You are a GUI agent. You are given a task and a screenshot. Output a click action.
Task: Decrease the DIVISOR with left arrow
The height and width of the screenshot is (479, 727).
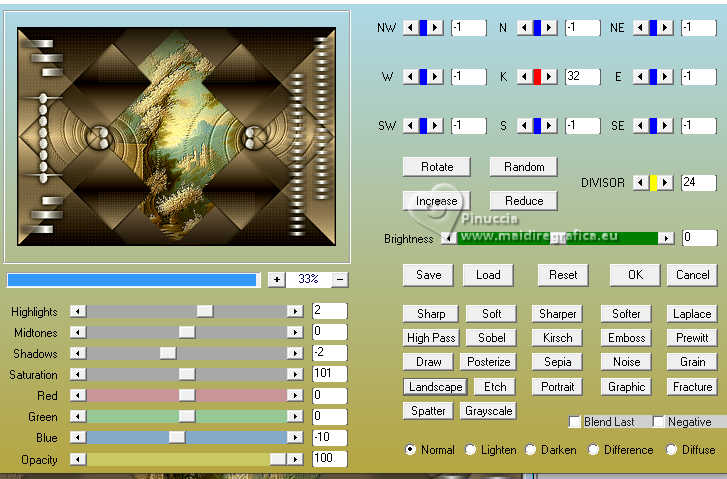(640, 183)
